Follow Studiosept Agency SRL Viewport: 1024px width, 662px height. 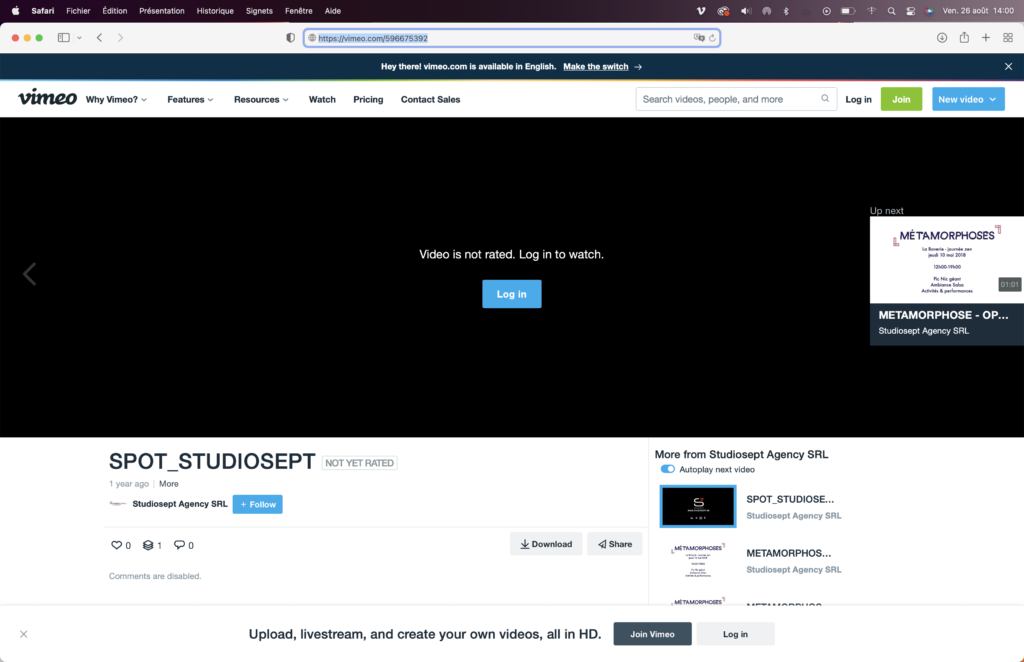coord(257,504)
